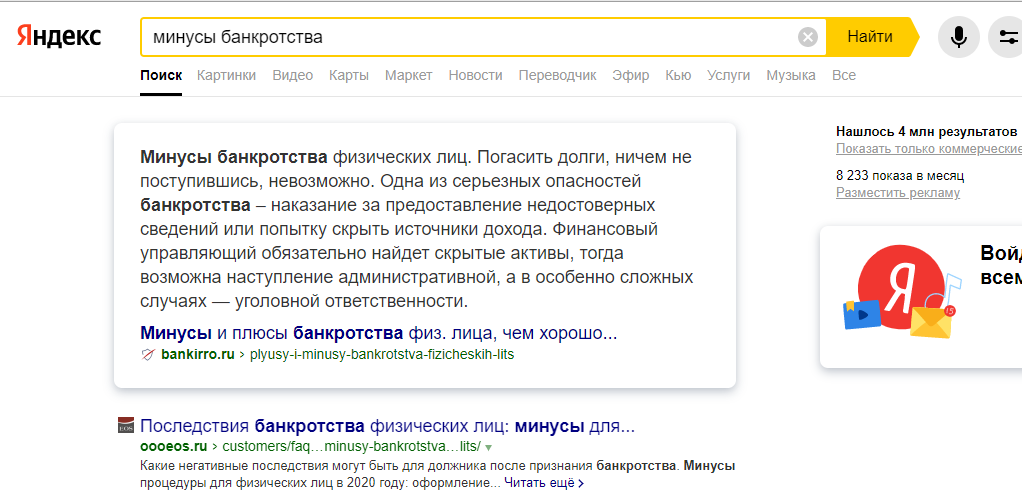
Task: Open Последствия банкротства физических лиц result
Action: point(387,428)
